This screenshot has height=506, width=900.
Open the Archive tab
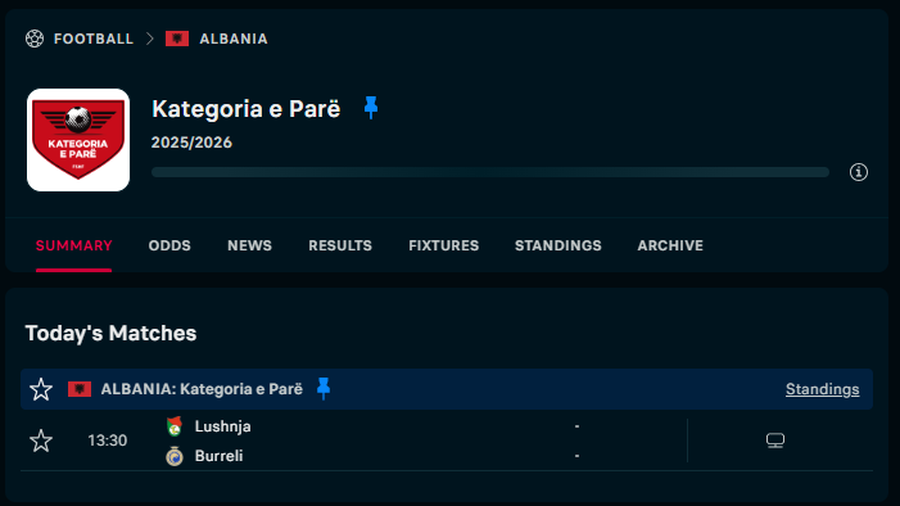tap(670, 245)
